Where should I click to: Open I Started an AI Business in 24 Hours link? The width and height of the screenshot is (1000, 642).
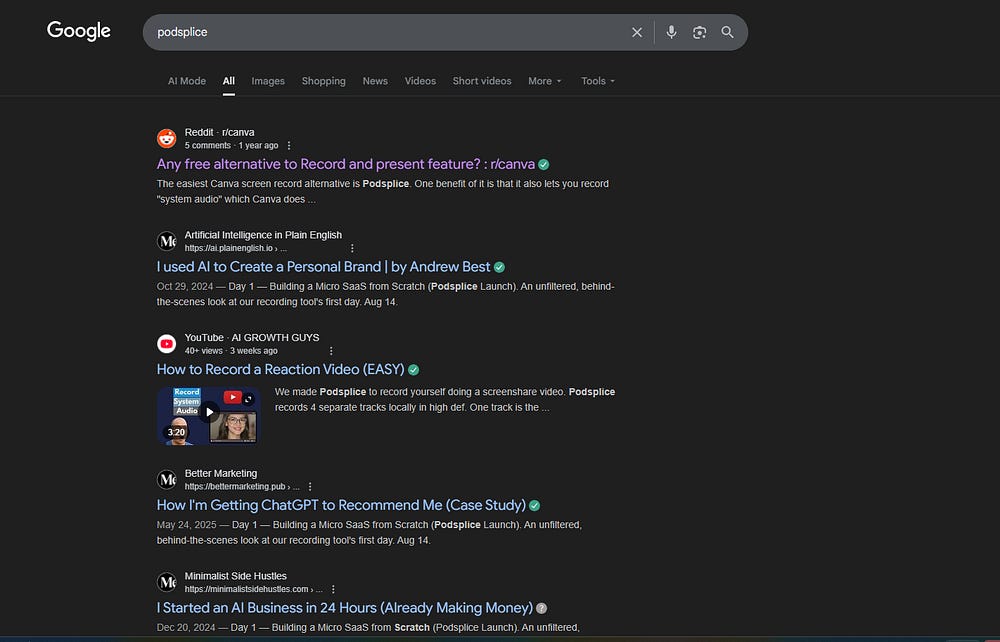[x=345, y=608]
